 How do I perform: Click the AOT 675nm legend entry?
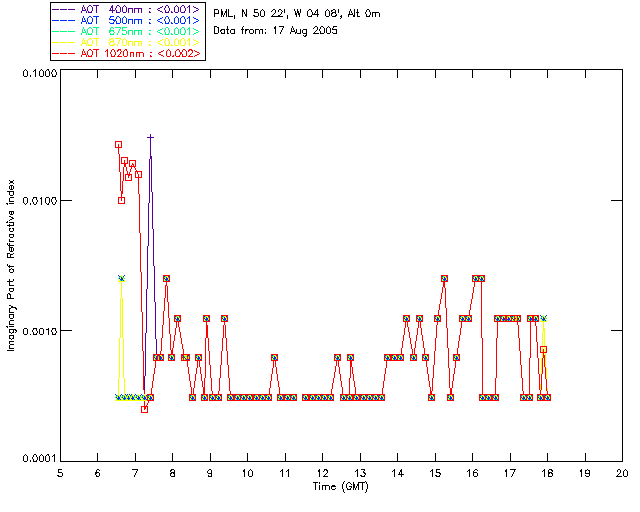point(126,31)
